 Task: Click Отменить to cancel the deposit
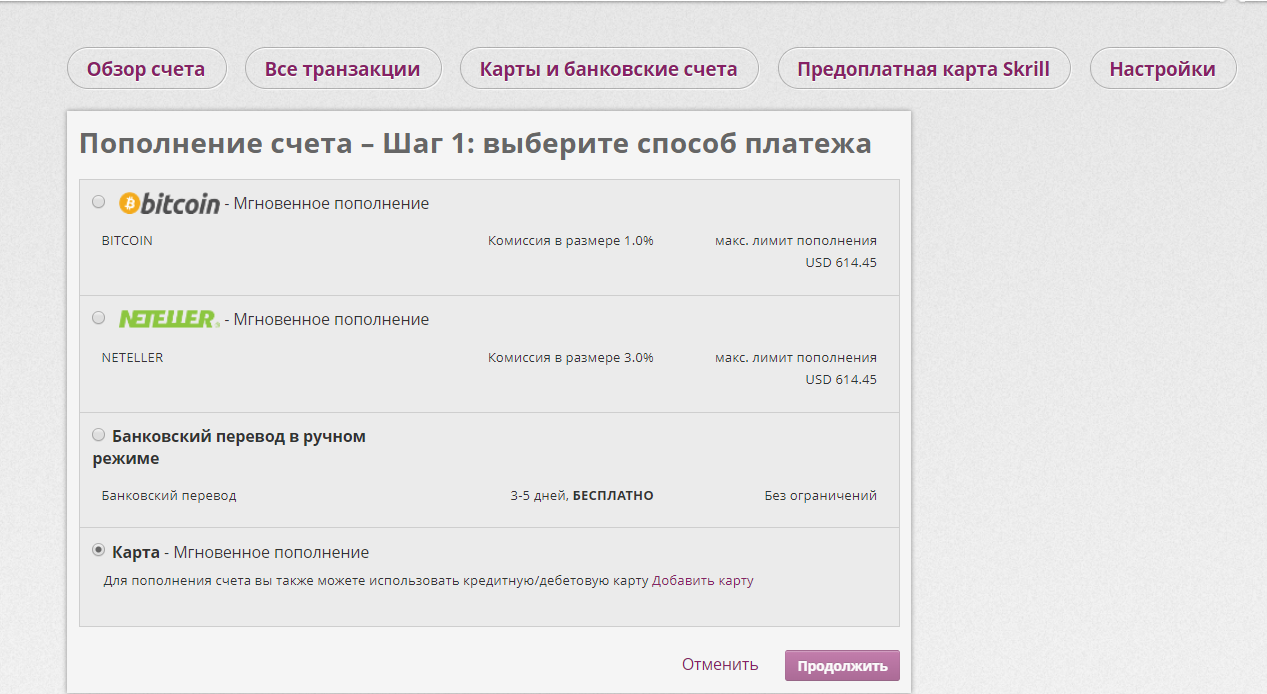tap(720, 664)
